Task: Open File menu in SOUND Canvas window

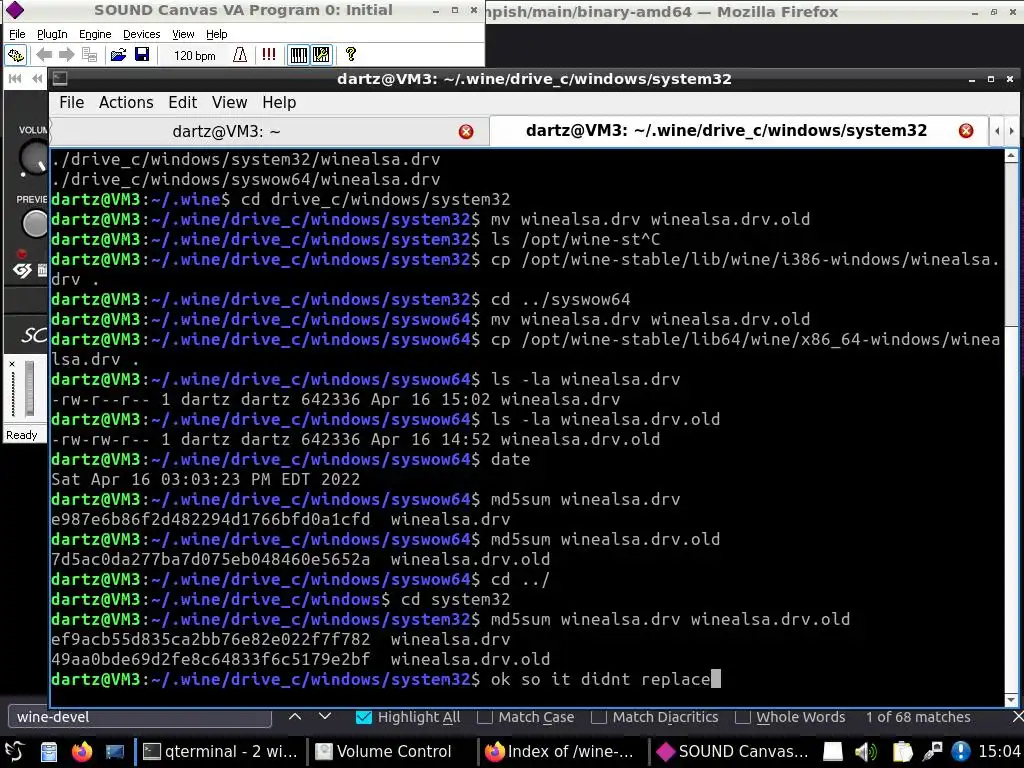Action: pyautogui.click(x=17, y=34)
